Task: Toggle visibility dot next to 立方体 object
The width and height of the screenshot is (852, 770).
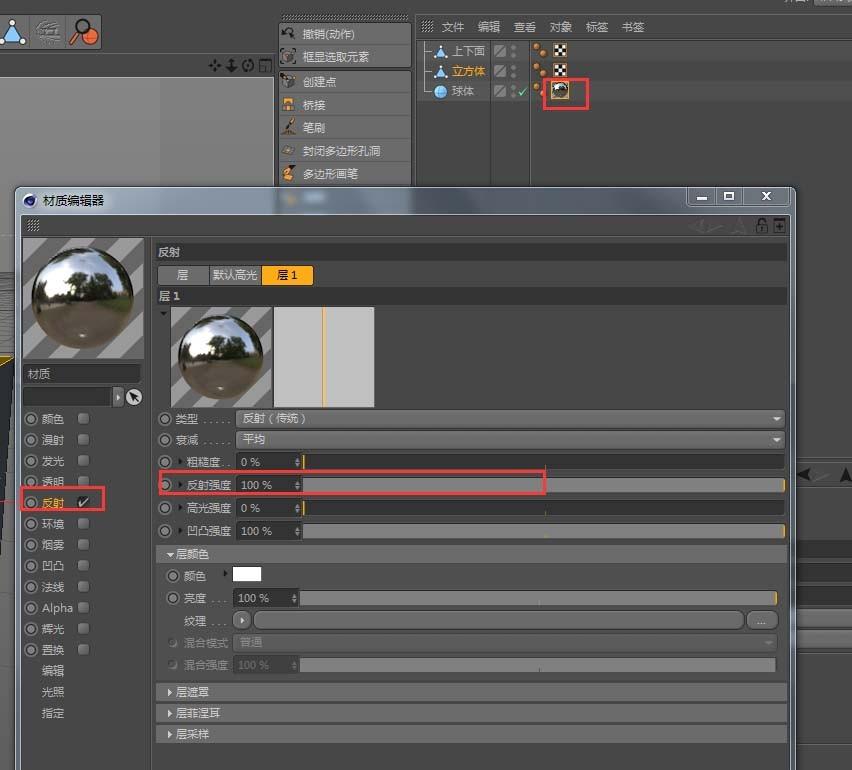Action: click(x=514, y=67)
